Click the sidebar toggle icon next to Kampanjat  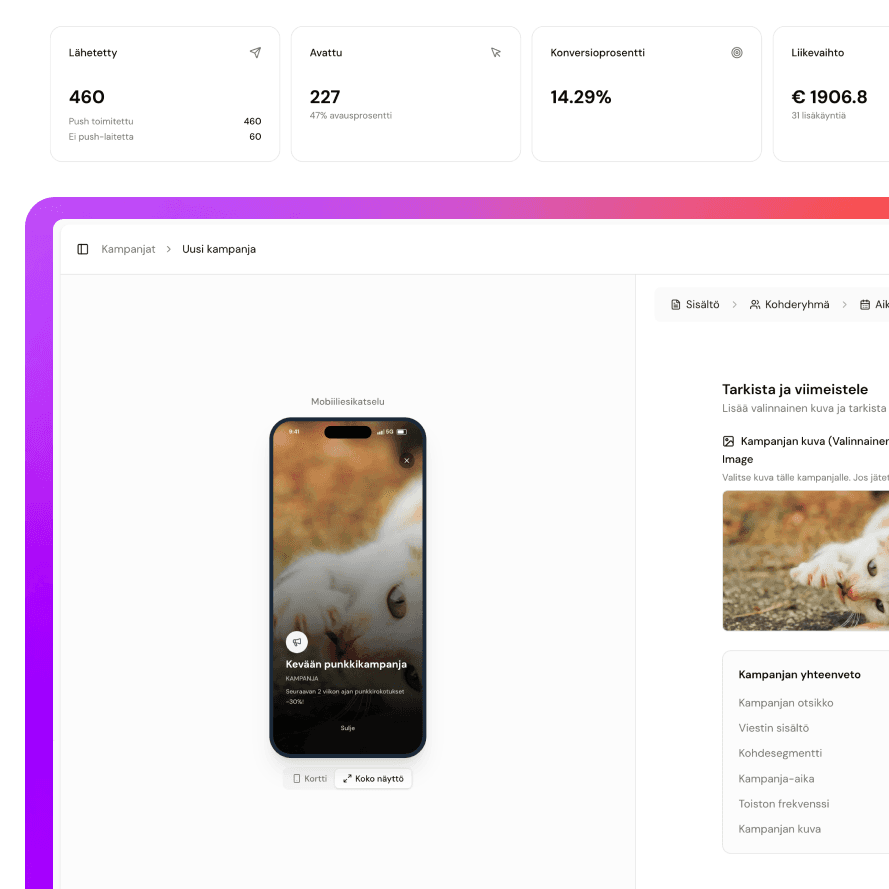[x=83, y=249]
